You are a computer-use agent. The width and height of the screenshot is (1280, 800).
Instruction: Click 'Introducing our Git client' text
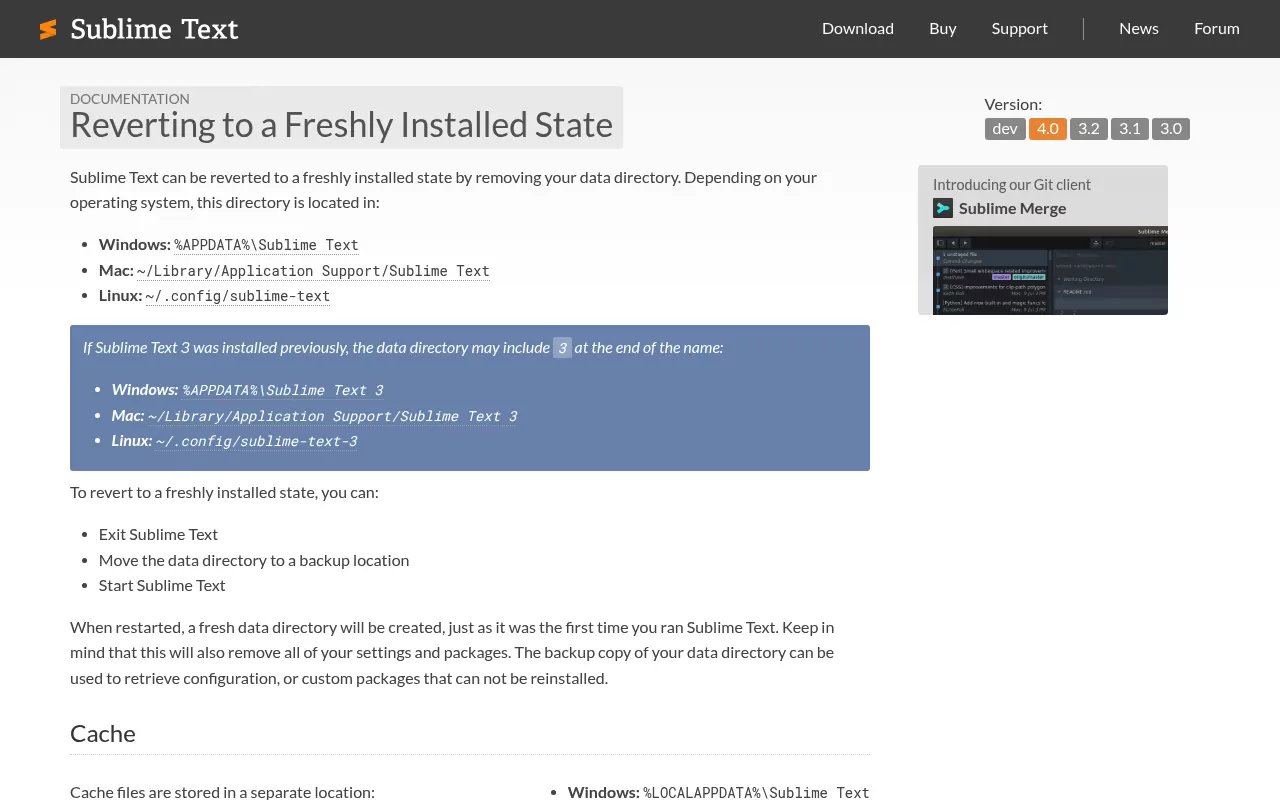(x=1012, y=185)
